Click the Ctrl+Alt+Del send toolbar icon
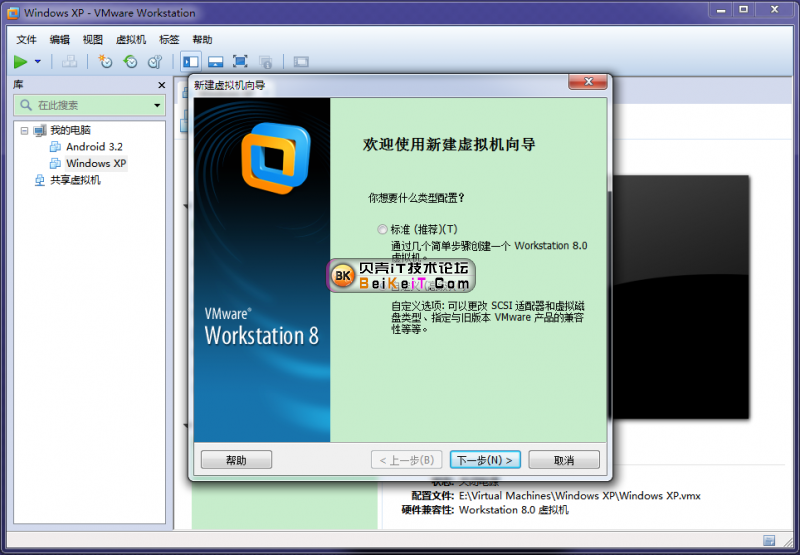This screenshot has height=555, width=800. (x=69, y=62)
